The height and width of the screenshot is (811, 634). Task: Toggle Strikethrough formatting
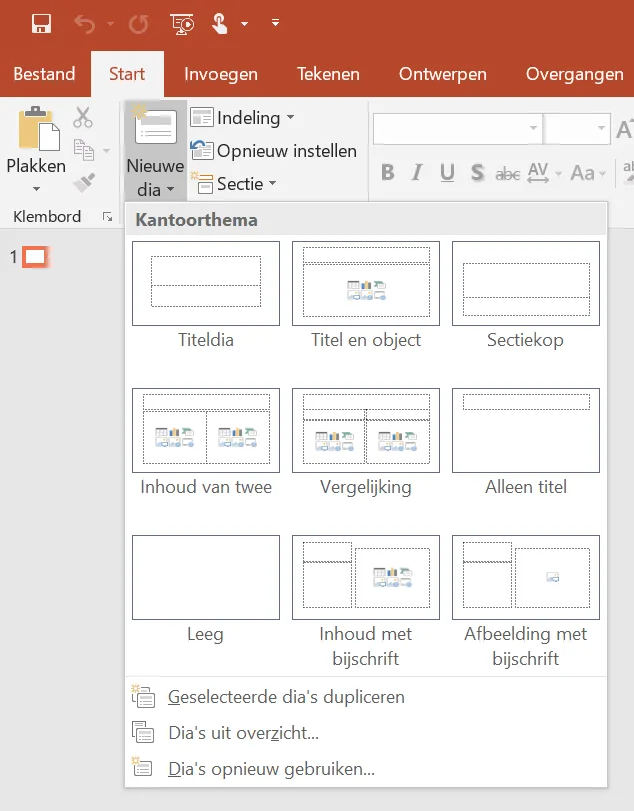pos(508,173)
